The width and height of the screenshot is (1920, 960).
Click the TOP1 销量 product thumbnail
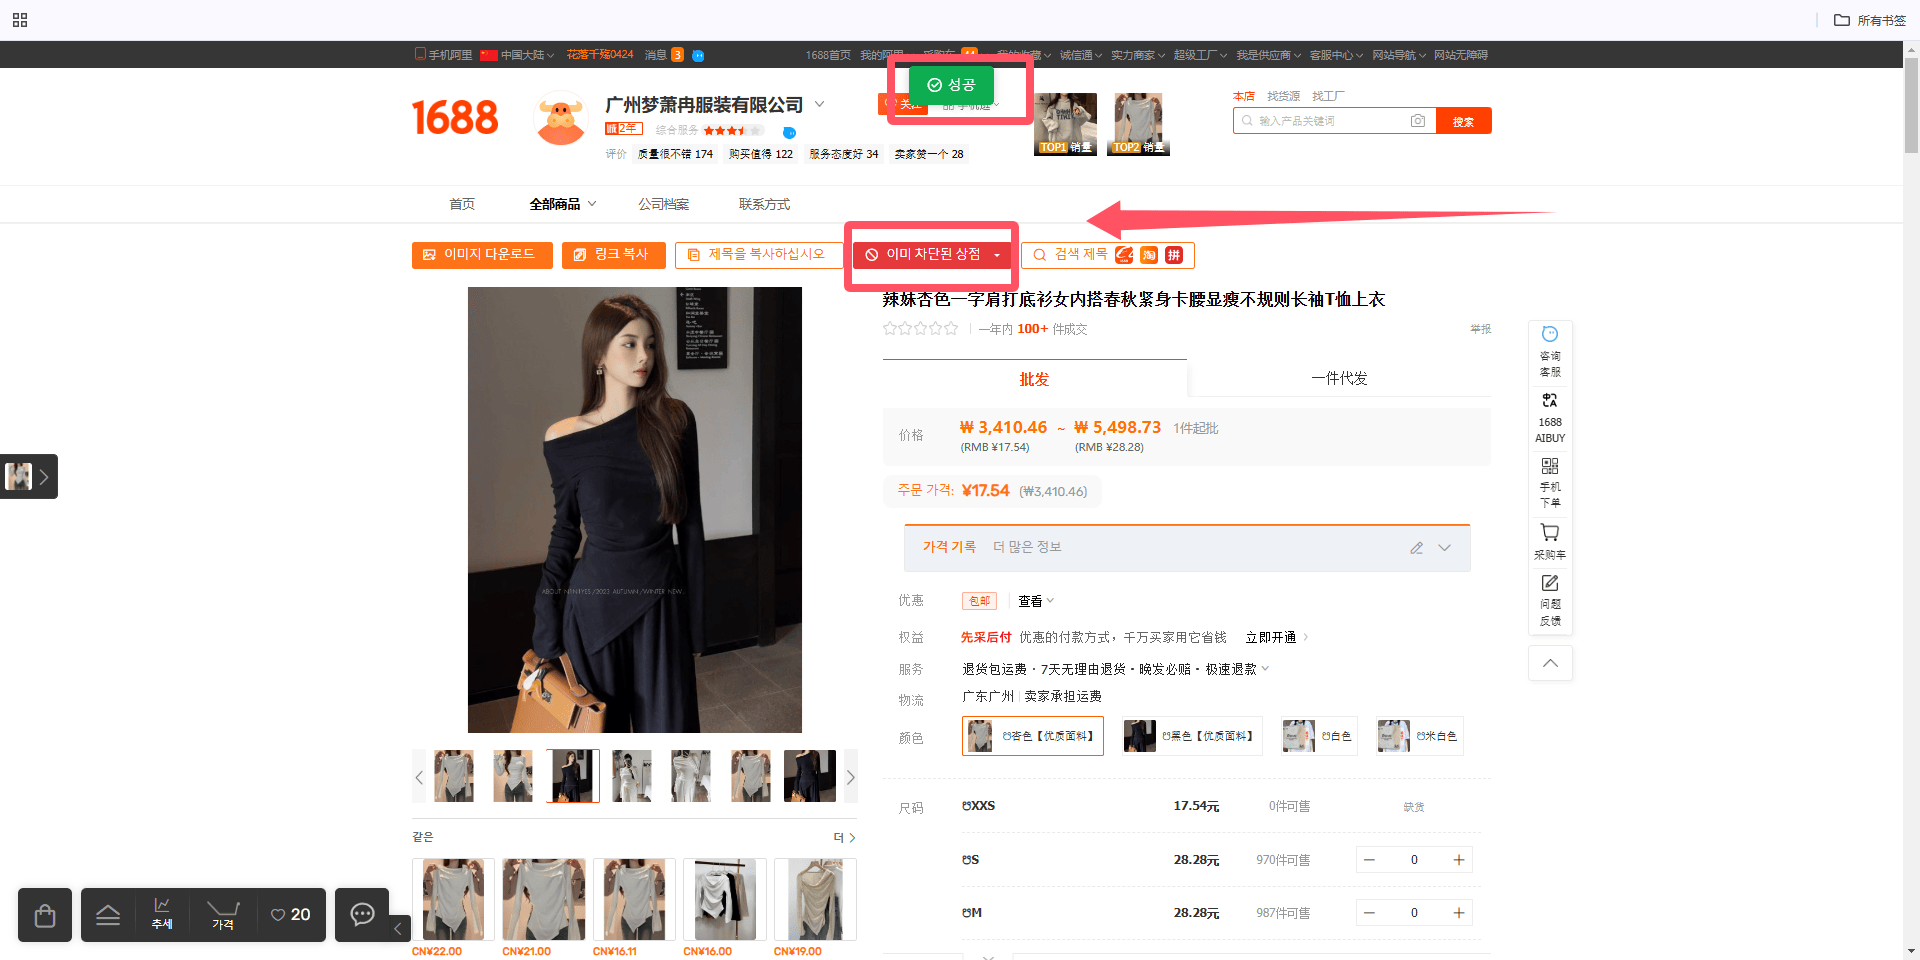pyautogui.click(x=1065, y=124)
